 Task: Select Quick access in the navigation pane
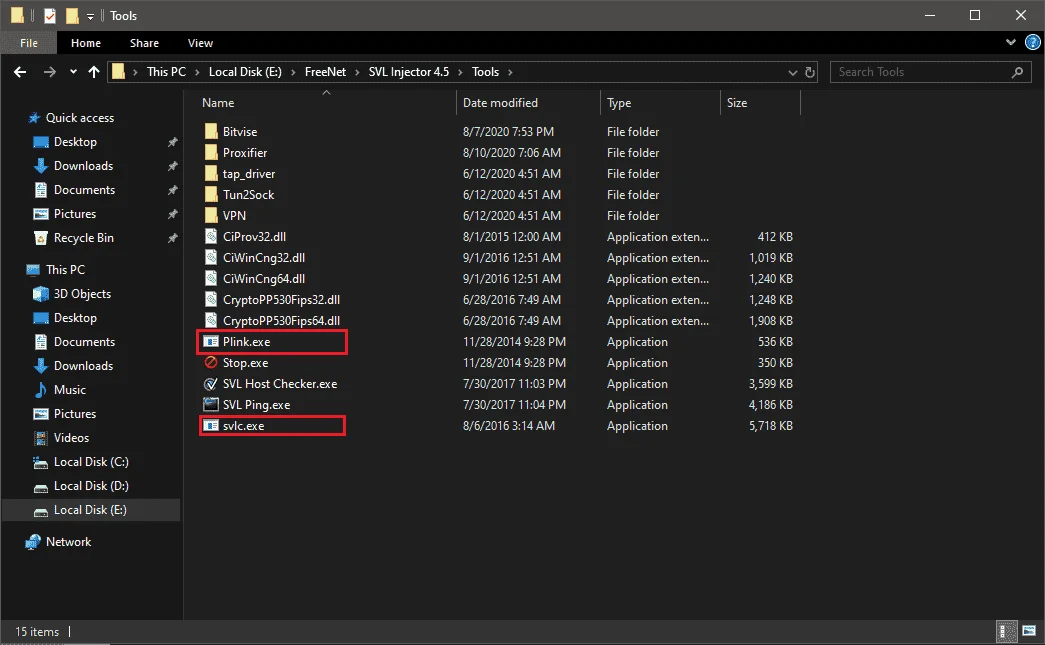[79, 118]
